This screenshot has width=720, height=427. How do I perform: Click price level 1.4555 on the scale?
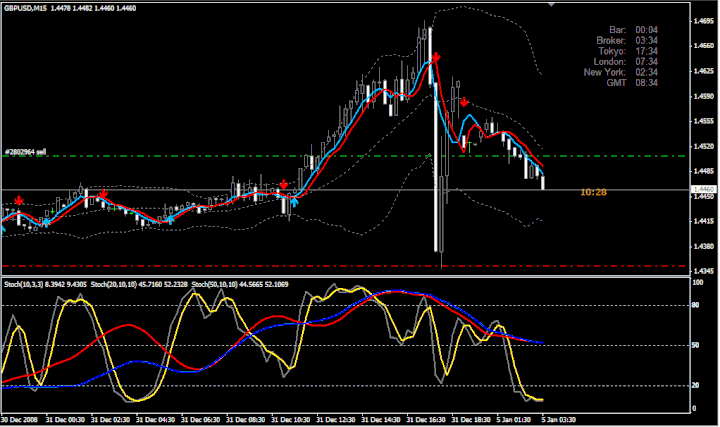point(704,121)
